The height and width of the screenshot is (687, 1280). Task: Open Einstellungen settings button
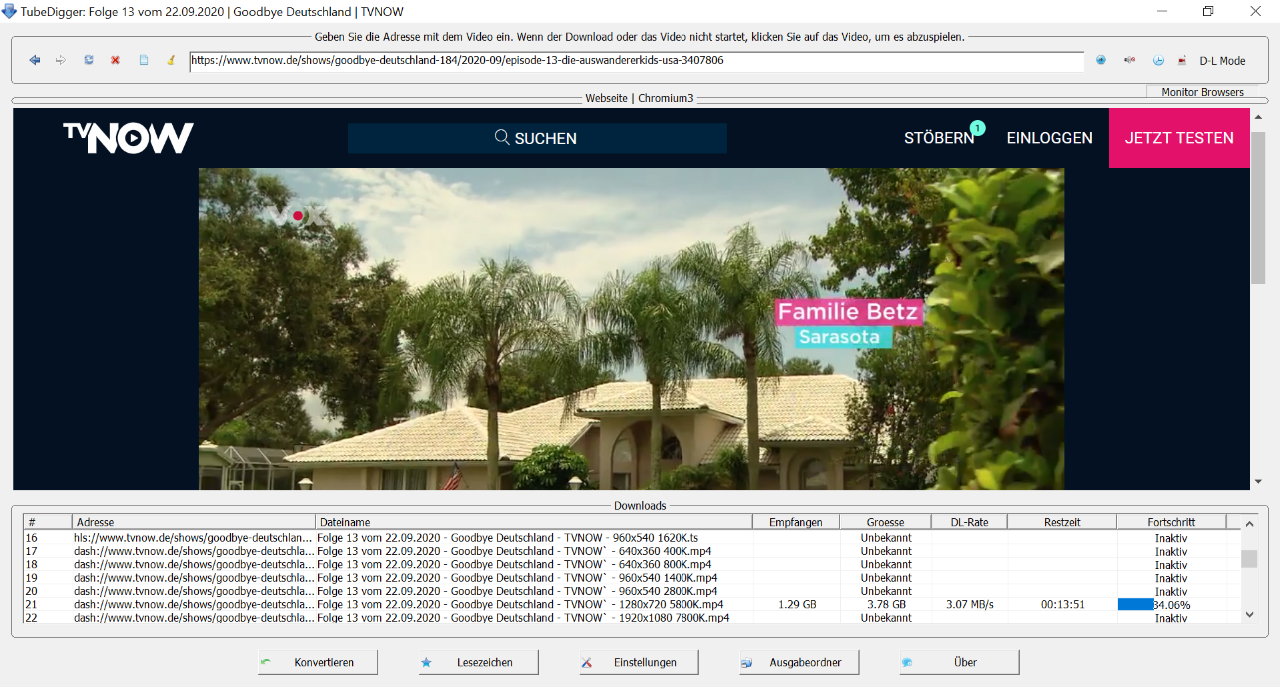(x=638, y=662)
